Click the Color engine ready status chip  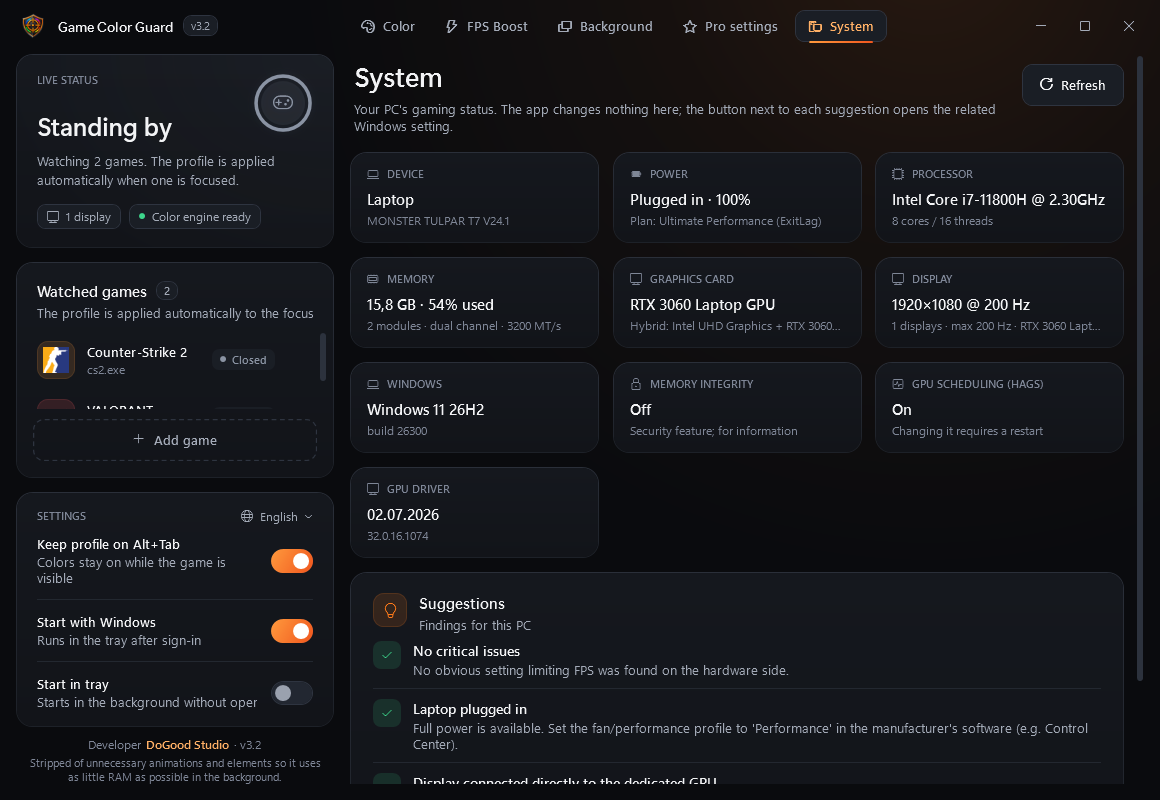coord(195,217)
